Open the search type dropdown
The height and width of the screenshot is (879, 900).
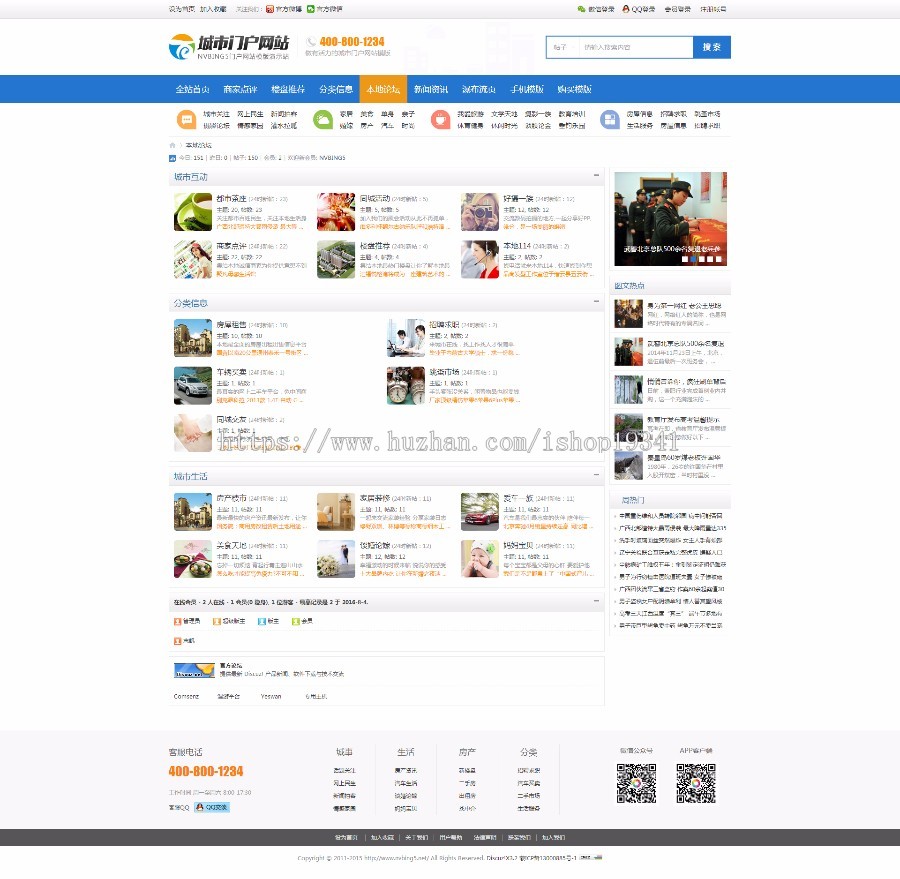[x=562, y=47]
